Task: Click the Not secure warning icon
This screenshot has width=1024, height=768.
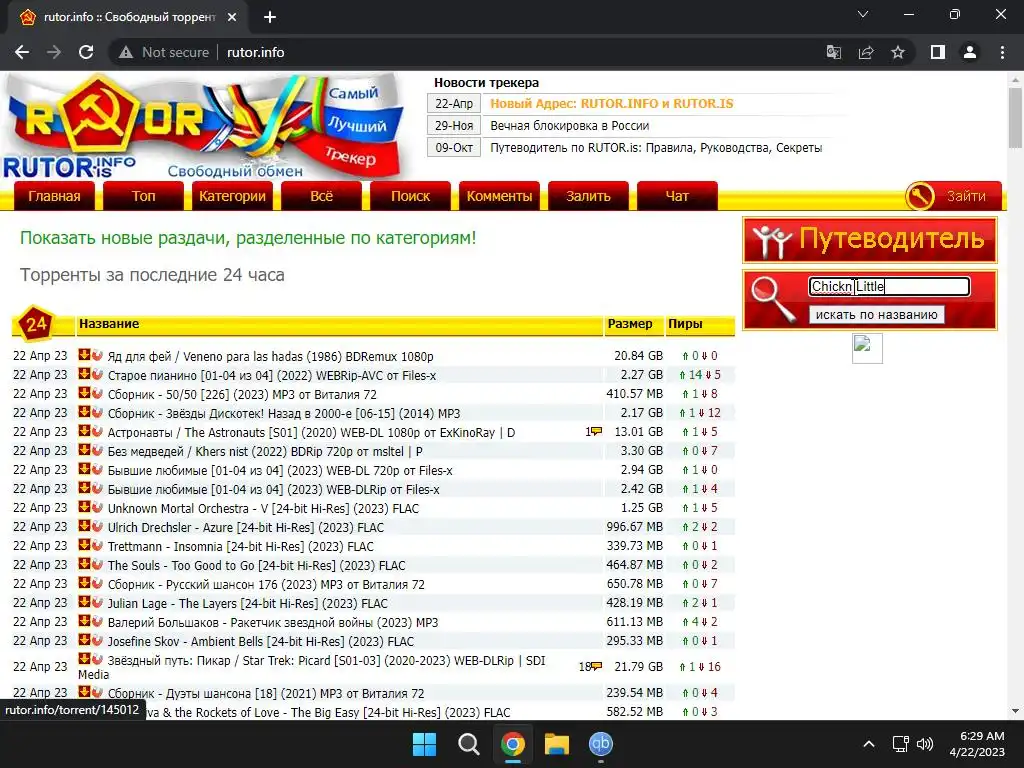Action: (x=126, y=52)
